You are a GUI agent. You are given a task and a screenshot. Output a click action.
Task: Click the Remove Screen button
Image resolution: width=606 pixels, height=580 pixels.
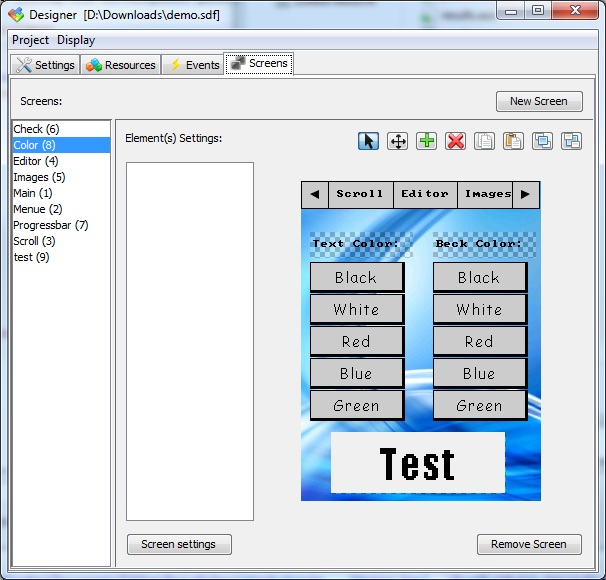click(529, 544)
